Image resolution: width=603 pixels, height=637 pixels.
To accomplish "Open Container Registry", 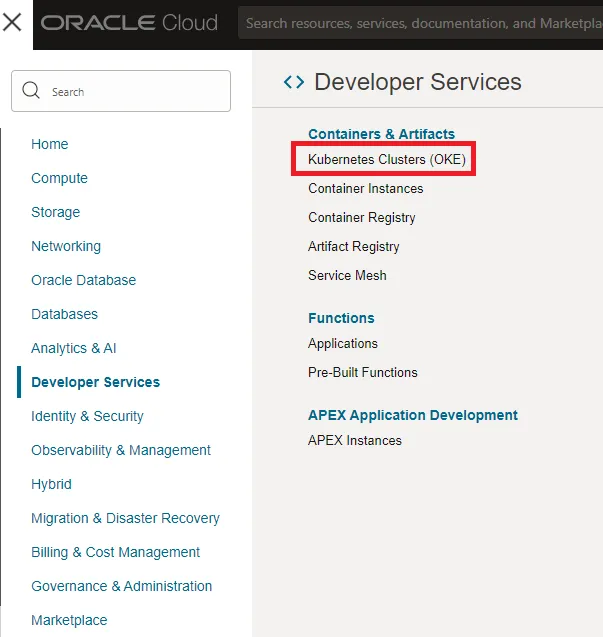I will tap(362, 218).
